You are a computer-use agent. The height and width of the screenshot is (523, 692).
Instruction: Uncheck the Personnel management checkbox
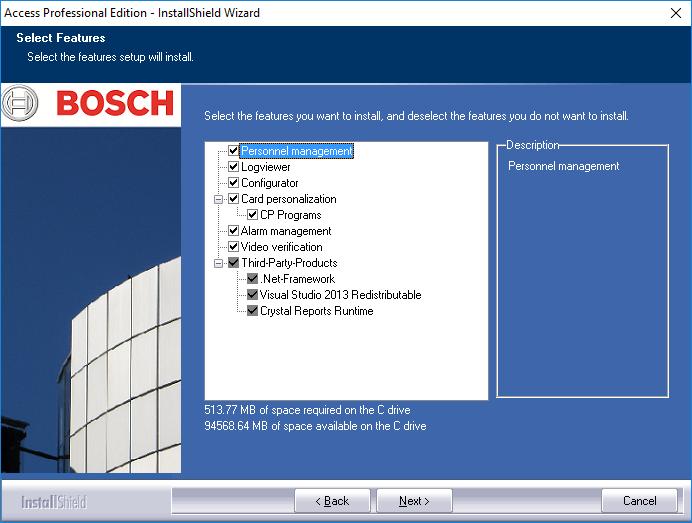[x=233, y=151]
